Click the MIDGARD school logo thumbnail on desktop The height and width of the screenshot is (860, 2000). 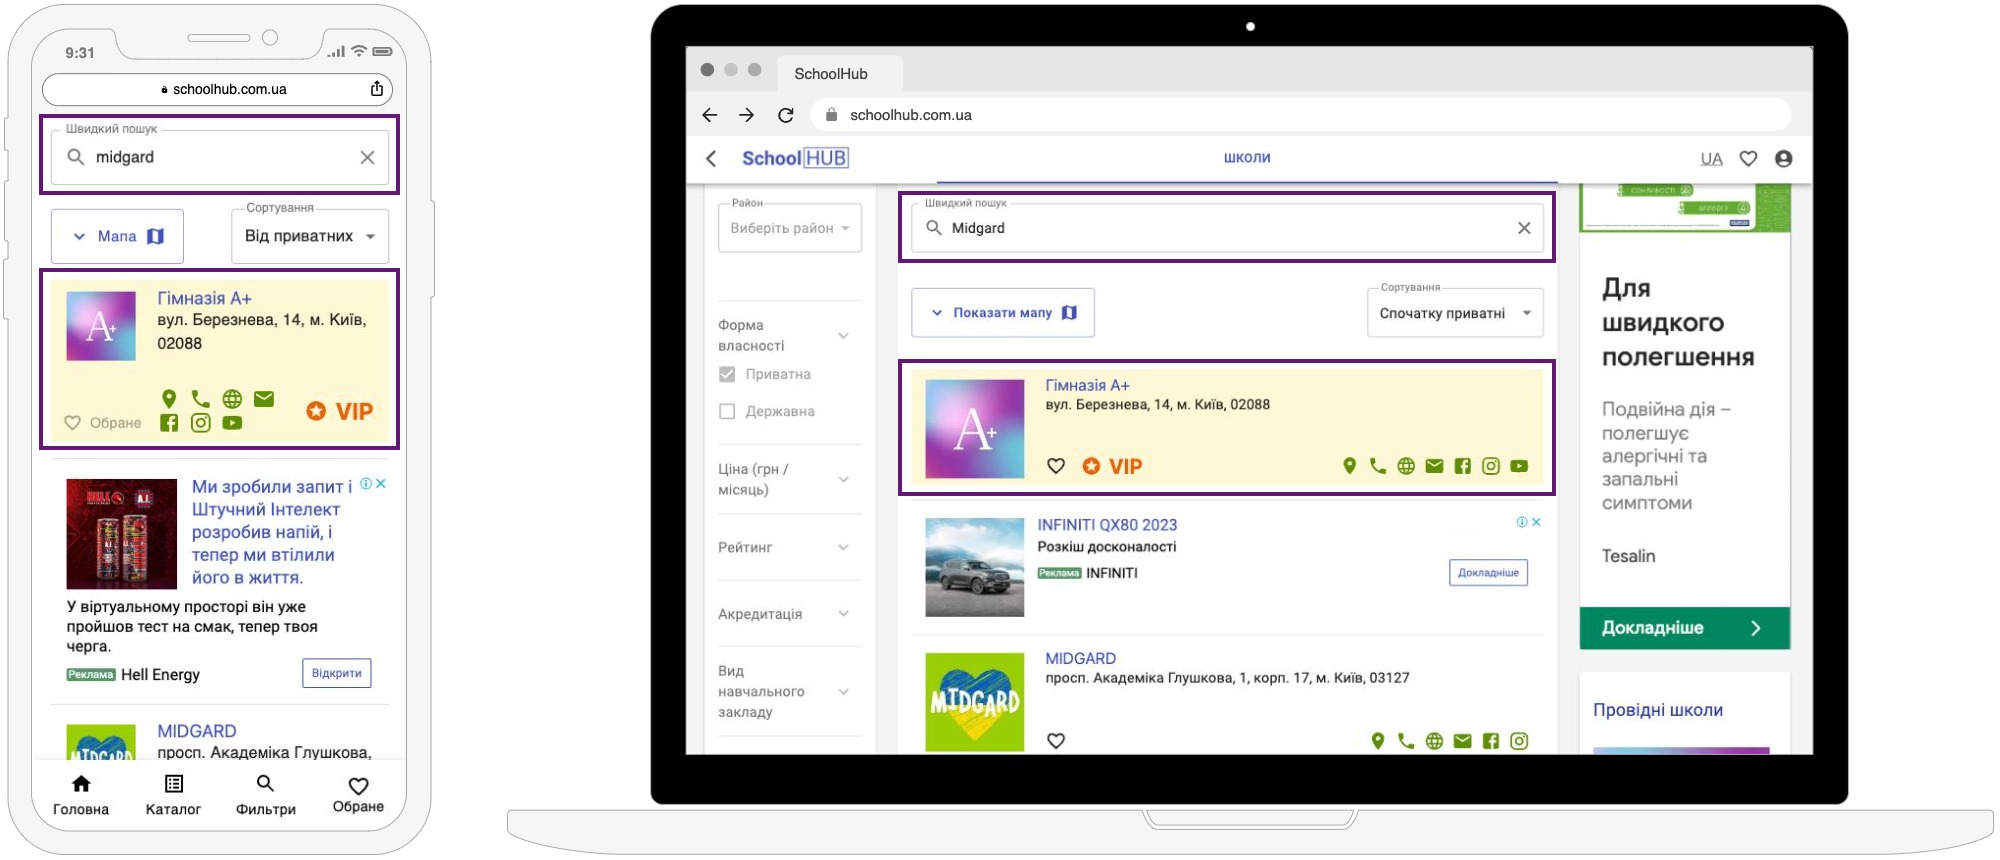tap(974, 702)
